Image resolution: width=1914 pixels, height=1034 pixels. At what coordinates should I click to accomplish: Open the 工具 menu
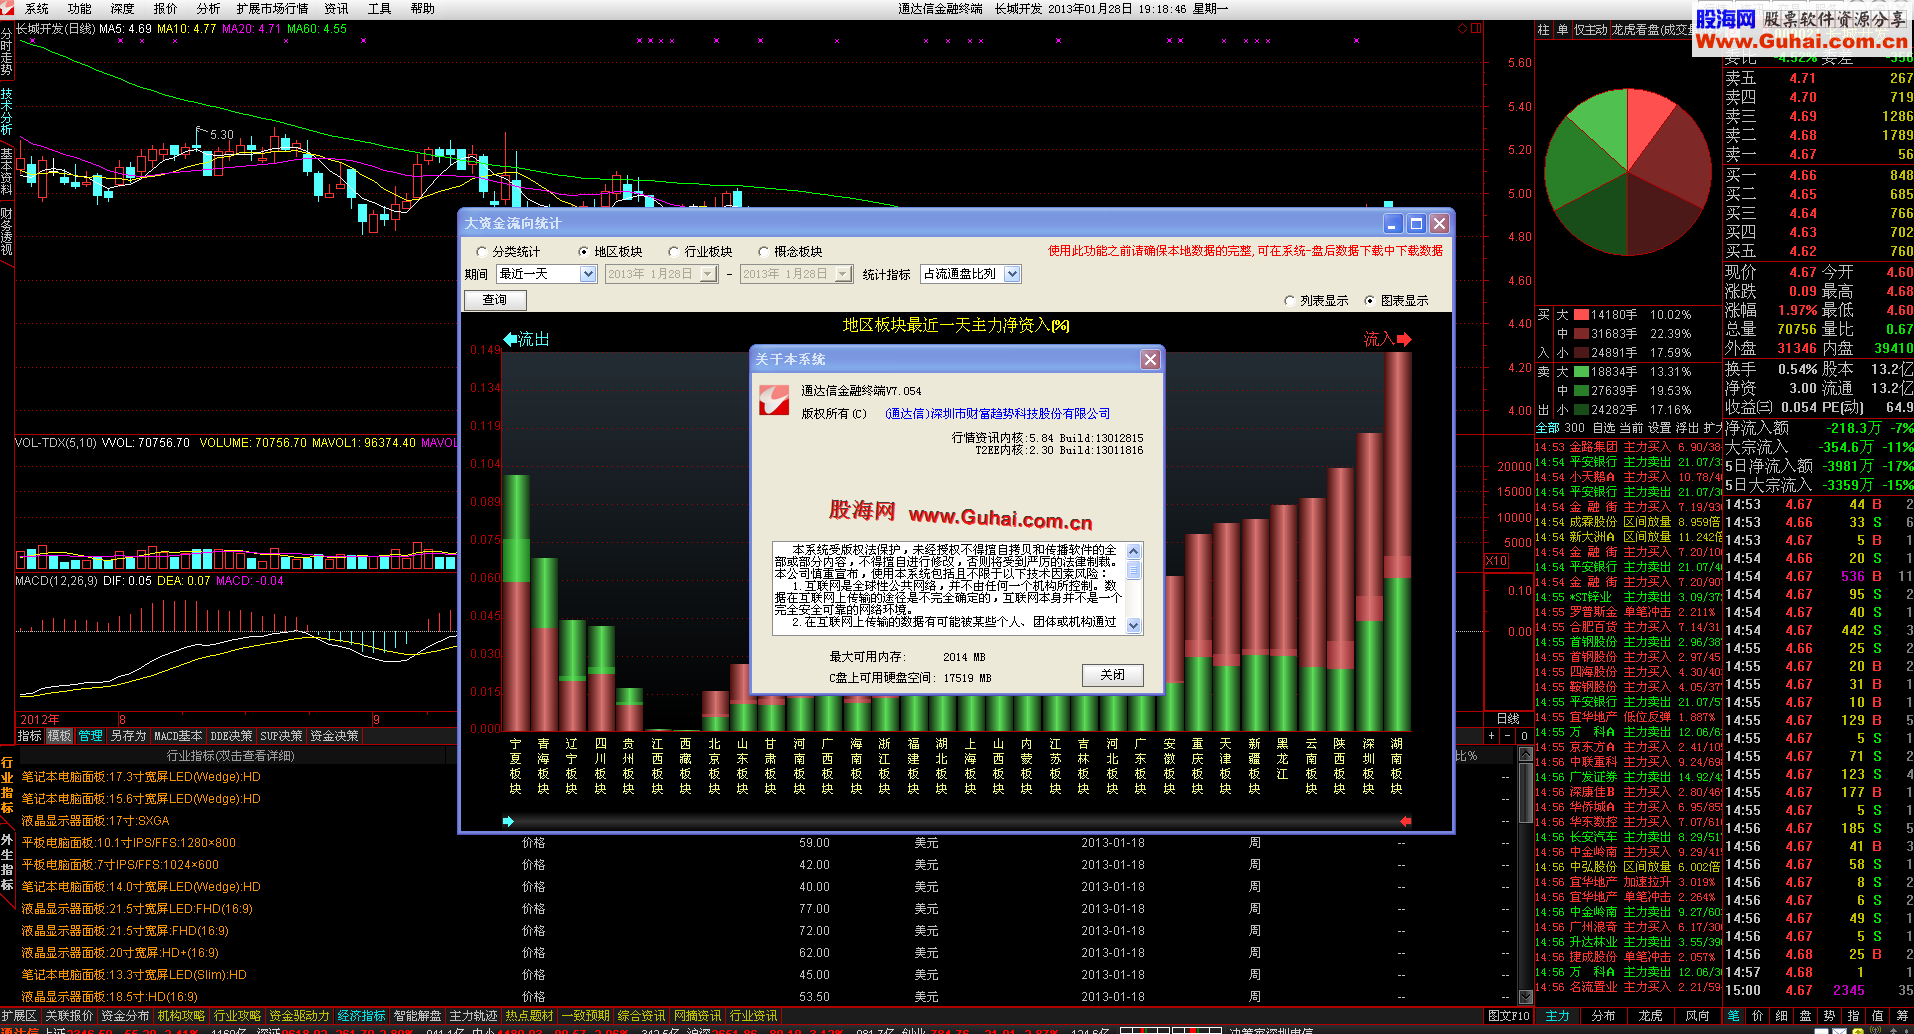[379, 8]
